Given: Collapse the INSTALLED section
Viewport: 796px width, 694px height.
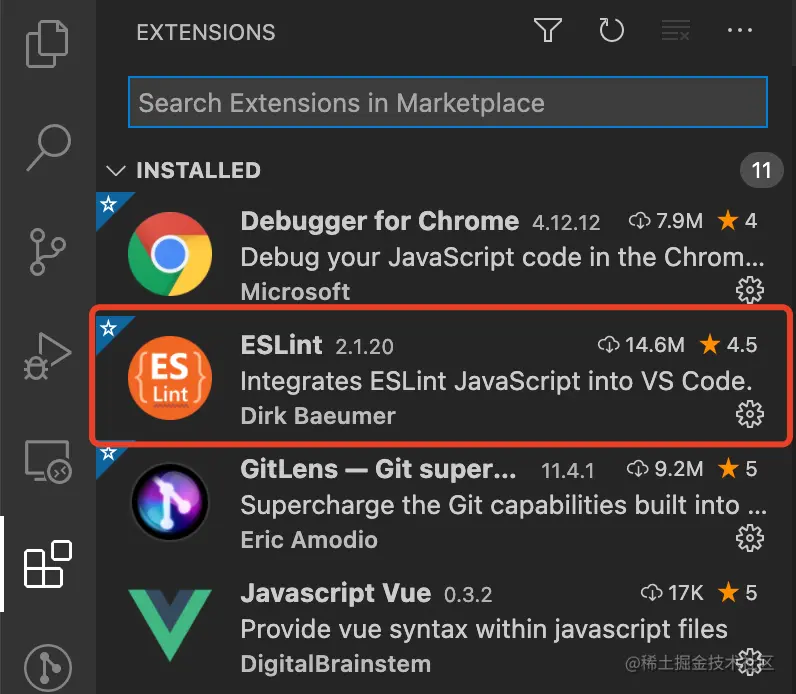Looking at the screenshot, I should tap(116, 171).
